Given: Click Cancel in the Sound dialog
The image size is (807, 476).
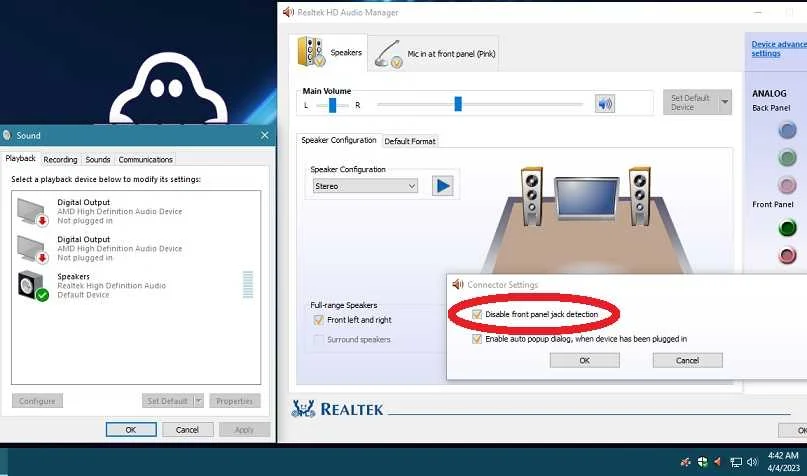Looking at the screenshot, I should [187, 430].
